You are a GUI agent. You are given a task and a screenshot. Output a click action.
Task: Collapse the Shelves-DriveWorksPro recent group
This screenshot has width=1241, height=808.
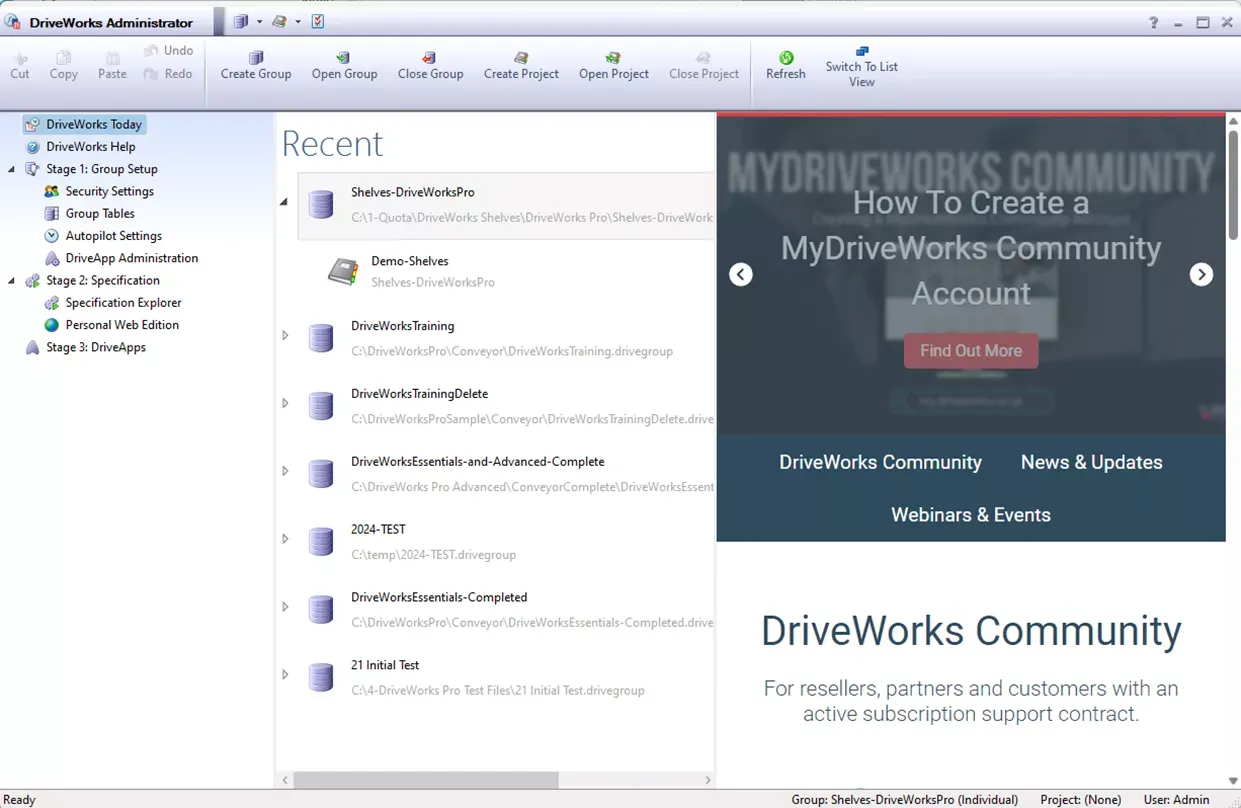(284, 203)
